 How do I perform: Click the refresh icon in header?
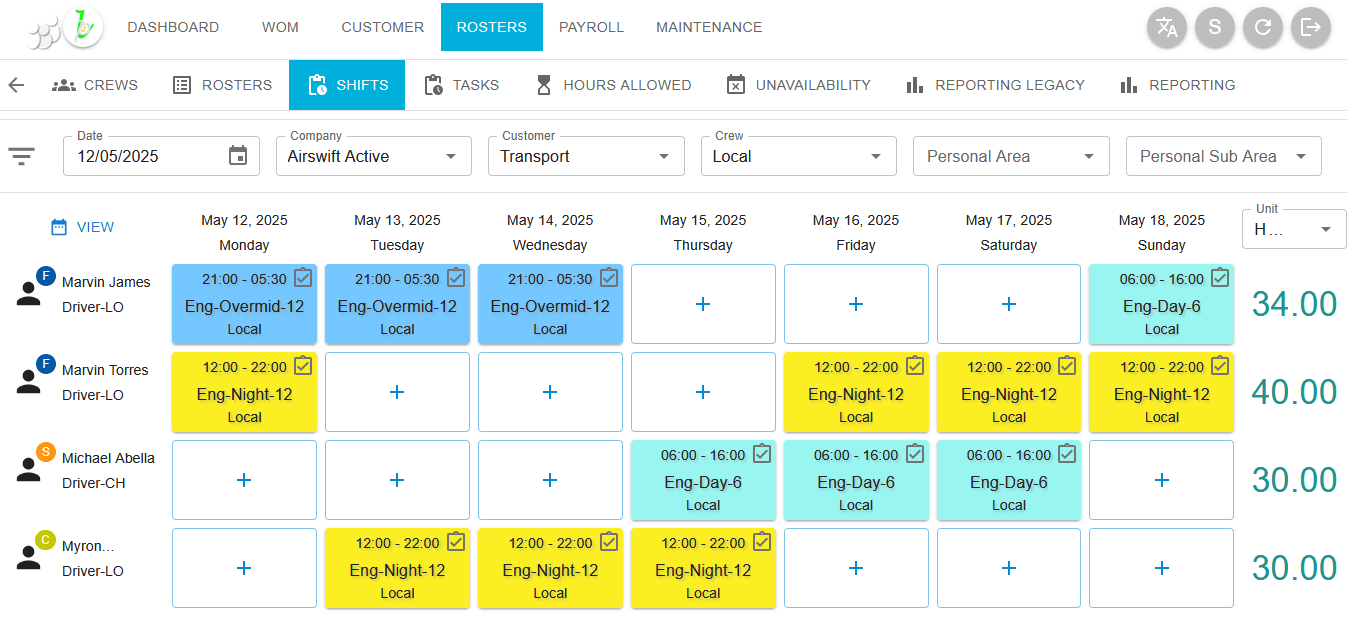1262,27
